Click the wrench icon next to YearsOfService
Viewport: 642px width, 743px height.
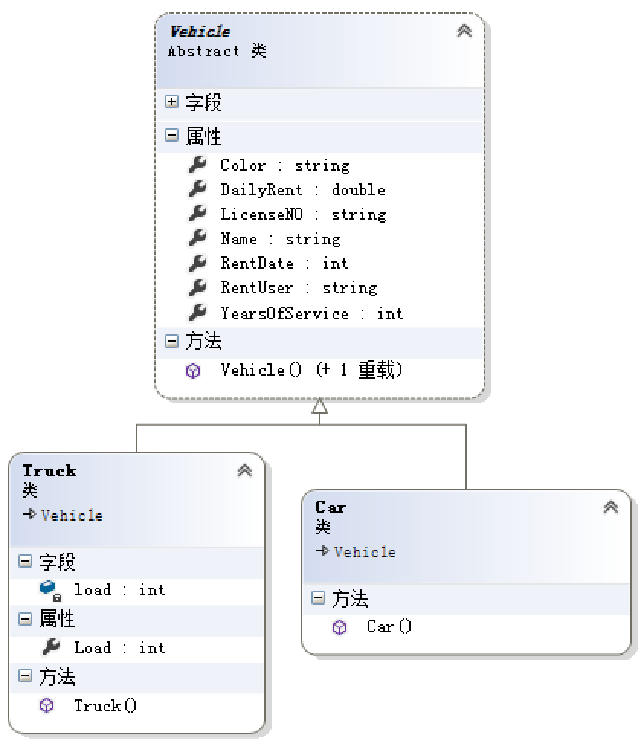click(197, 313)
